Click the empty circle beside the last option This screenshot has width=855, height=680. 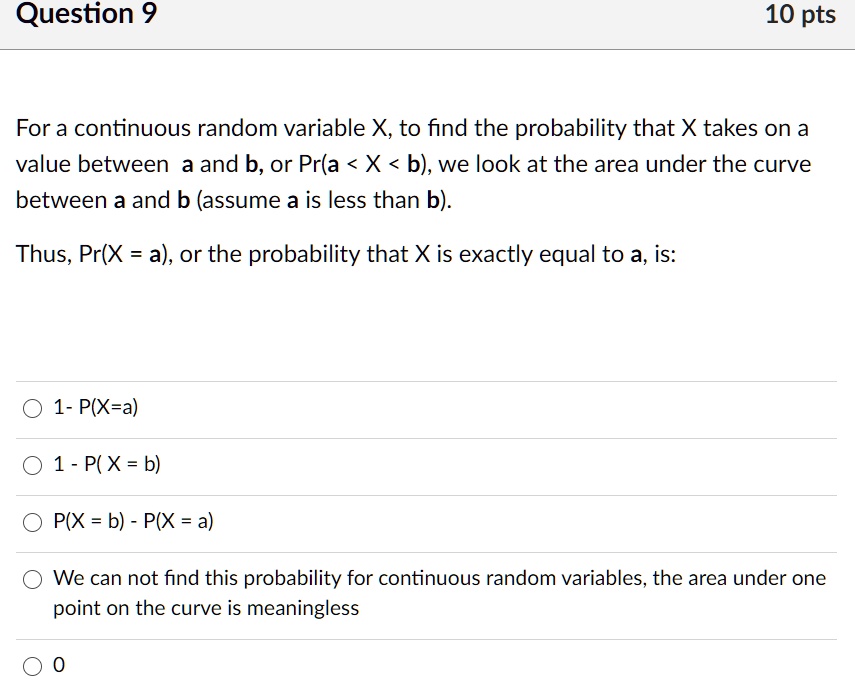pyautogui.click(x=31, y=662)
